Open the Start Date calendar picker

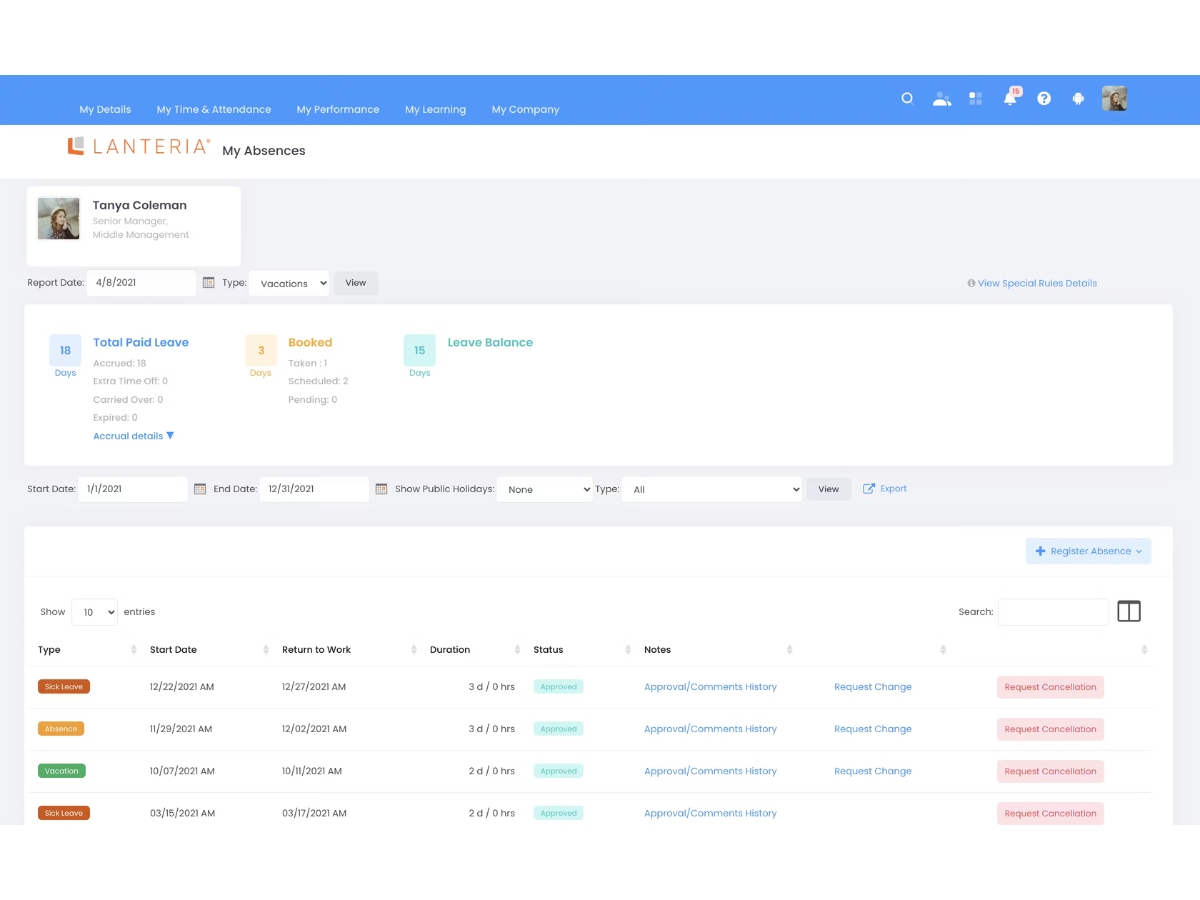click(200, 489)
